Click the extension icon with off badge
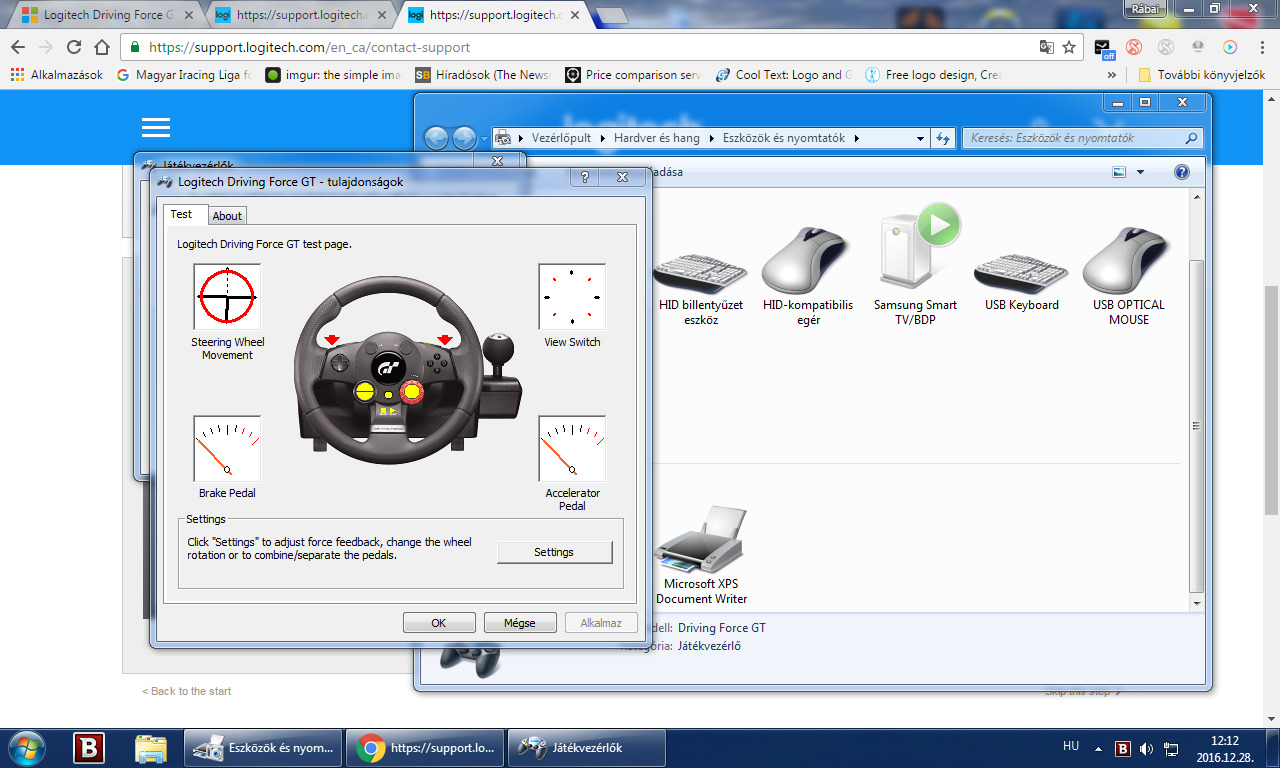 coord(1103,48)
